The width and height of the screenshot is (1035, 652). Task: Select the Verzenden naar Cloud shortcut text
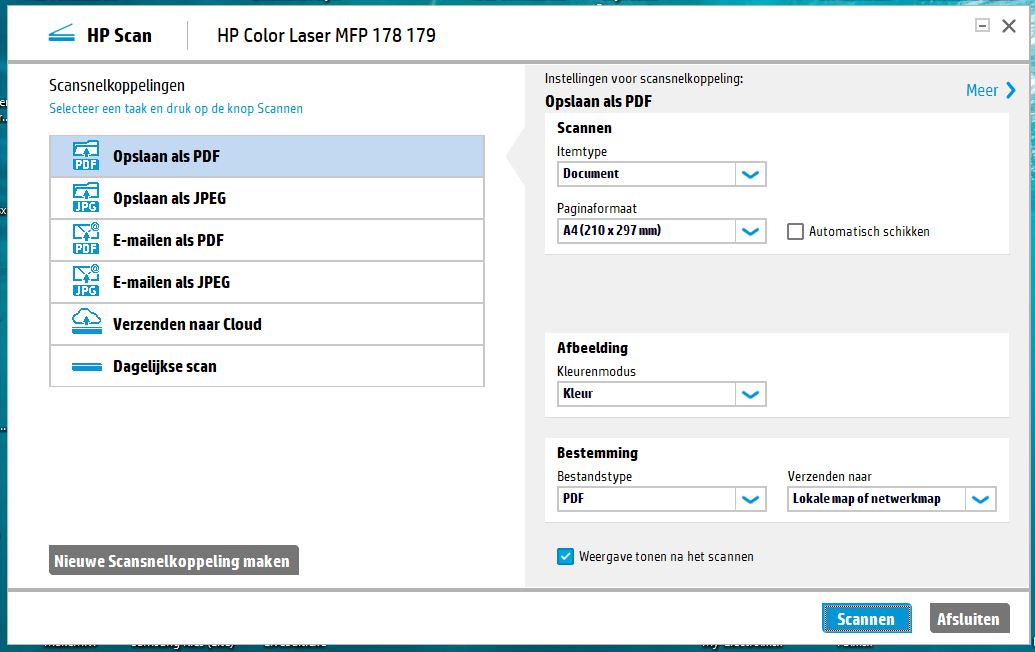pos(187,324)
